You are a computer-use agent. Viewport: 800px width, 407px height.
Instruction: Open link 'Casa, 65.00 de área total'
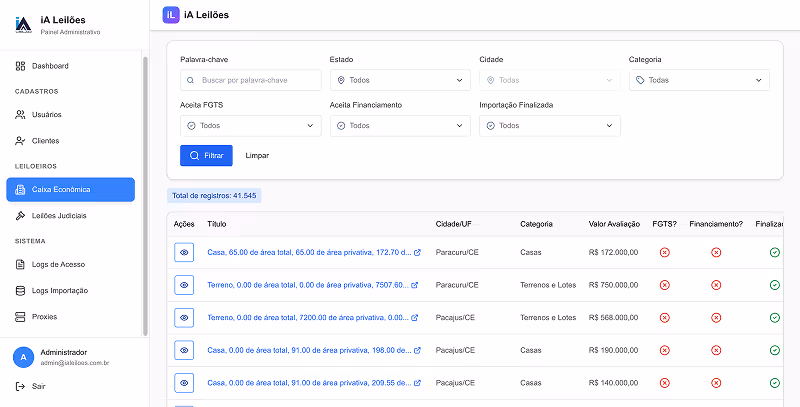(x=309, y=252)
